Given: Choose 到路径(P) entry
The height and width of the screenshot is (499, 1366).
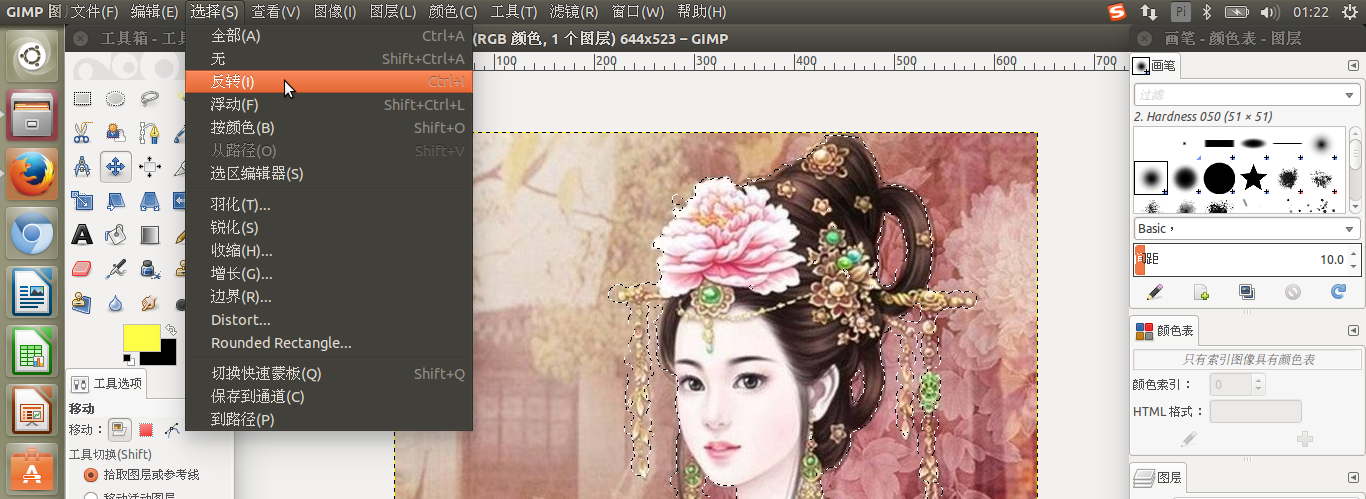Looking at the screenshot, I should click(x=329, y=419).
